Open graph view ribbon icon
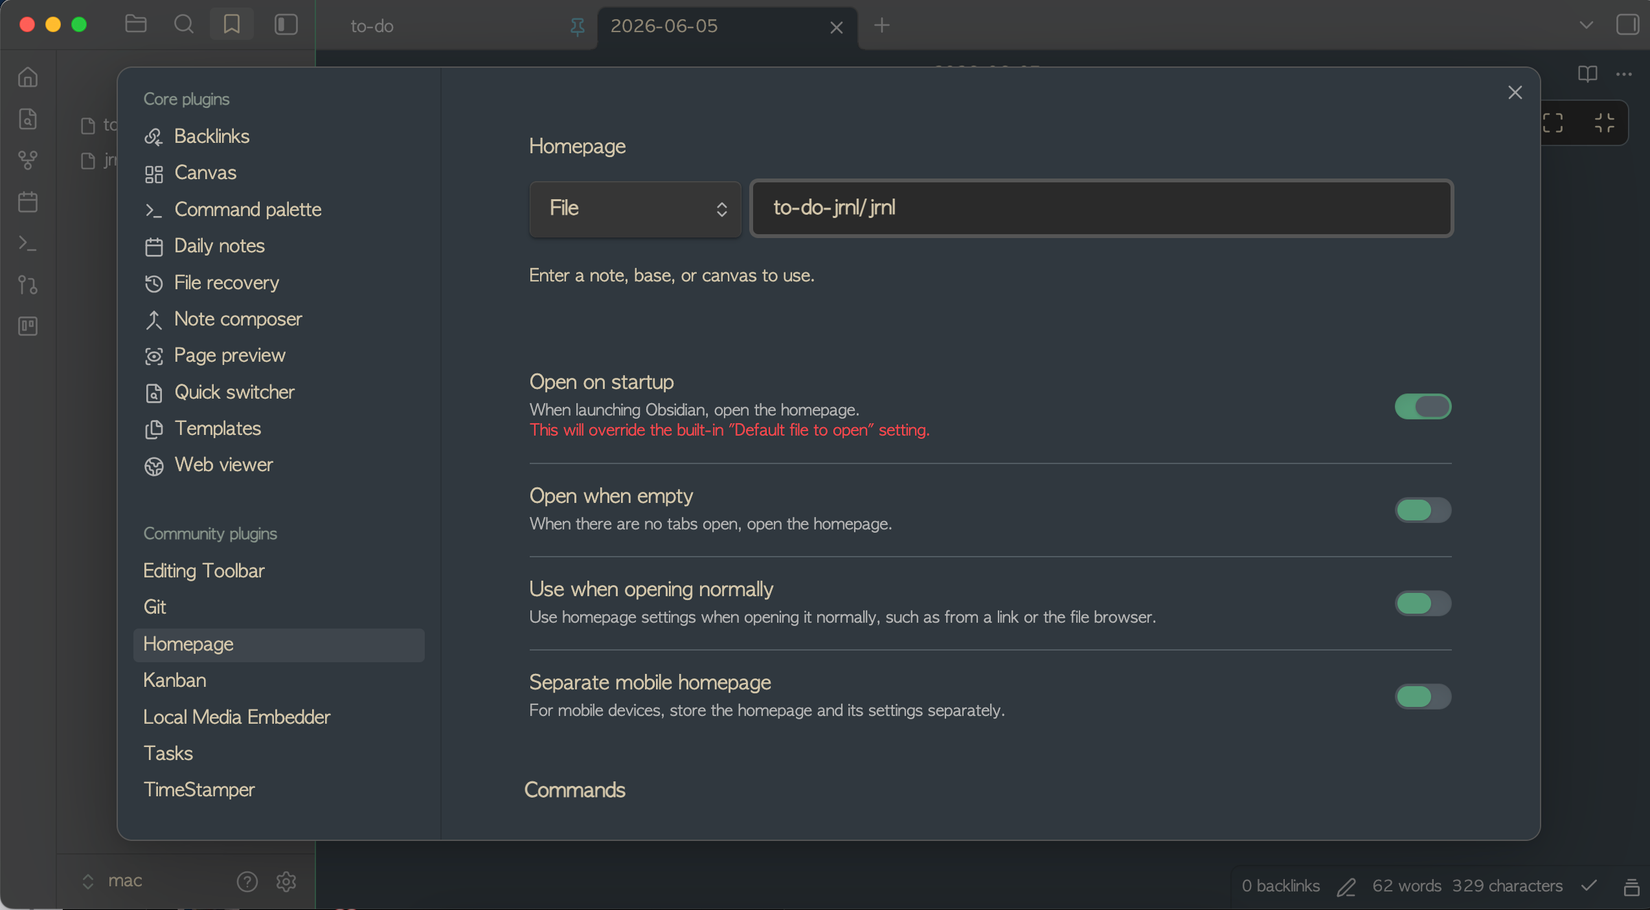The image size is (1650, 910). [x=28, y=160]
